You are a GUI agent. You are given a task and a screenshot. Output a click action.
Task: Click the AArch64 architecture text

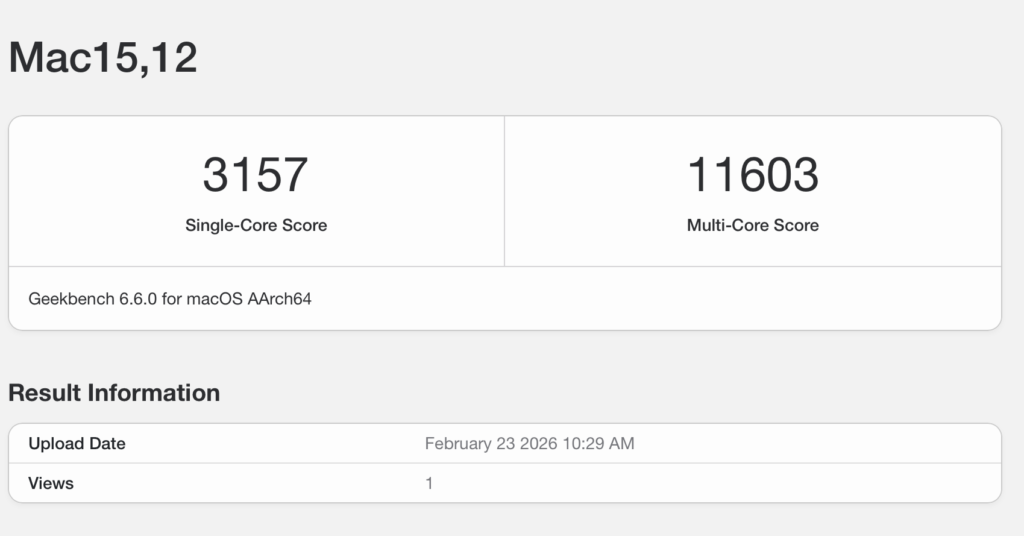point(277,298)
